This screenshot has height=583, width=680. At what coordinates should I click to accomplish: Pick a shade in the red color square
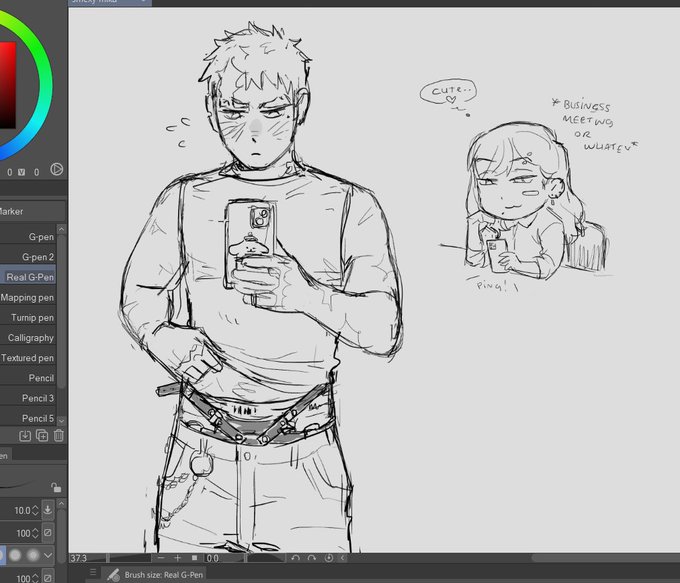[x=7, y=85]
